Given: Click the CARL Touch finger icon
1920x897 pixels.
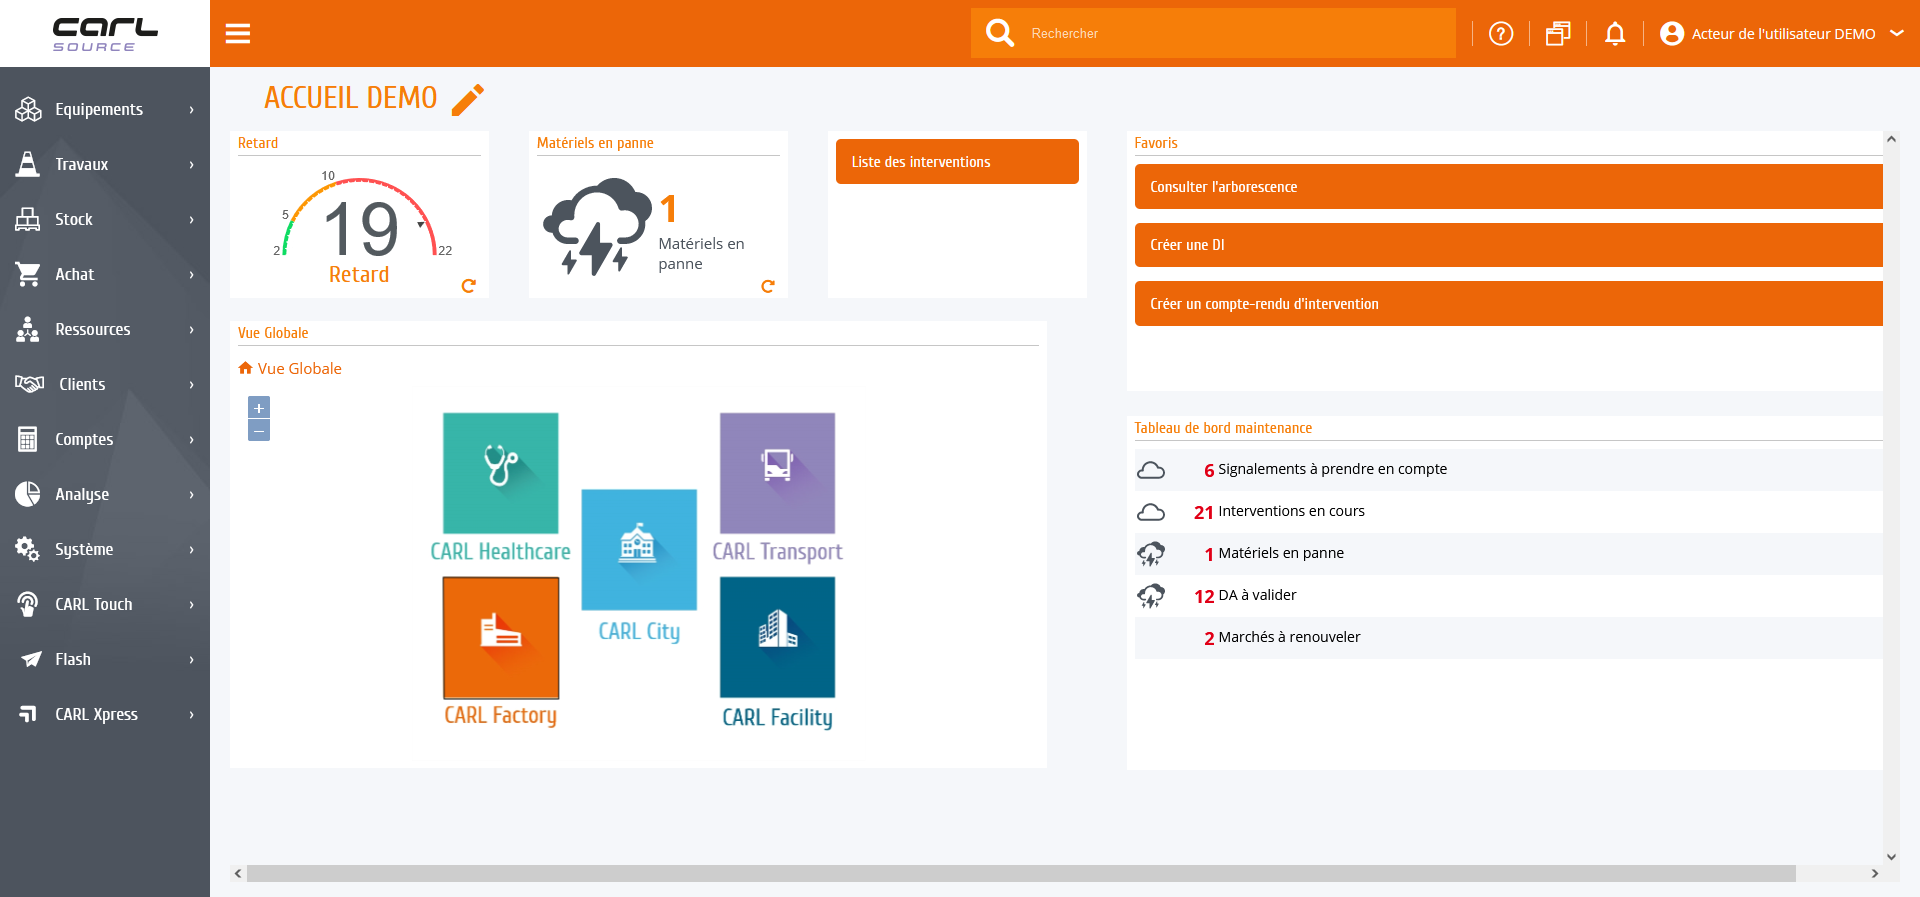Looking at the screenshot, I should click(x=28, y=604).
